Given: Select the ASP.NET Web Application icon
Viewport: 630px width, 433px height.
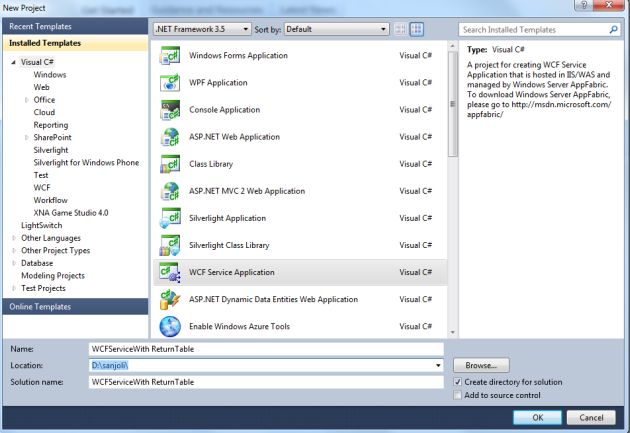Looking at the screenshot, I should coord(170,137).
